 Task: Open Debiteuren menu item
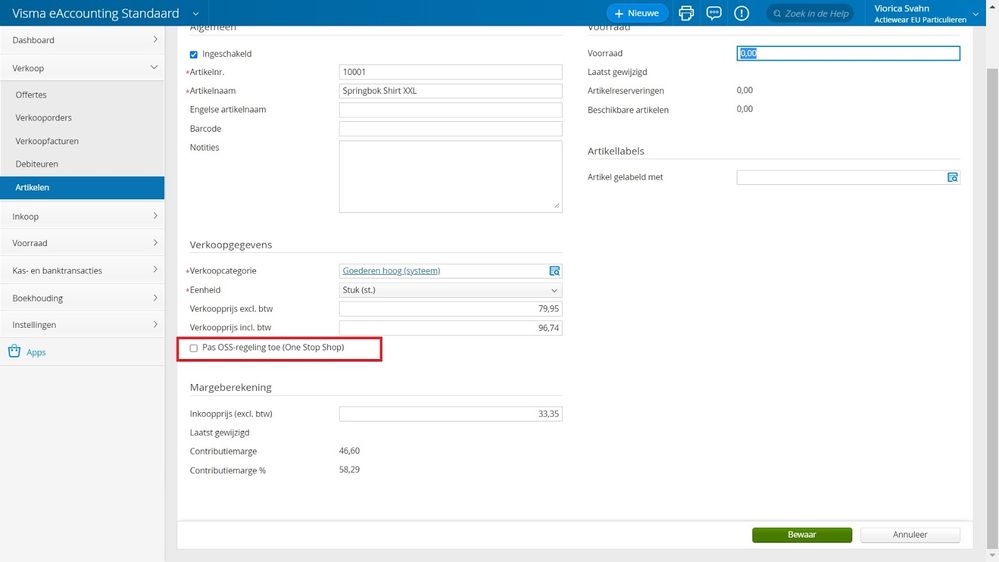tap(37, 164)
